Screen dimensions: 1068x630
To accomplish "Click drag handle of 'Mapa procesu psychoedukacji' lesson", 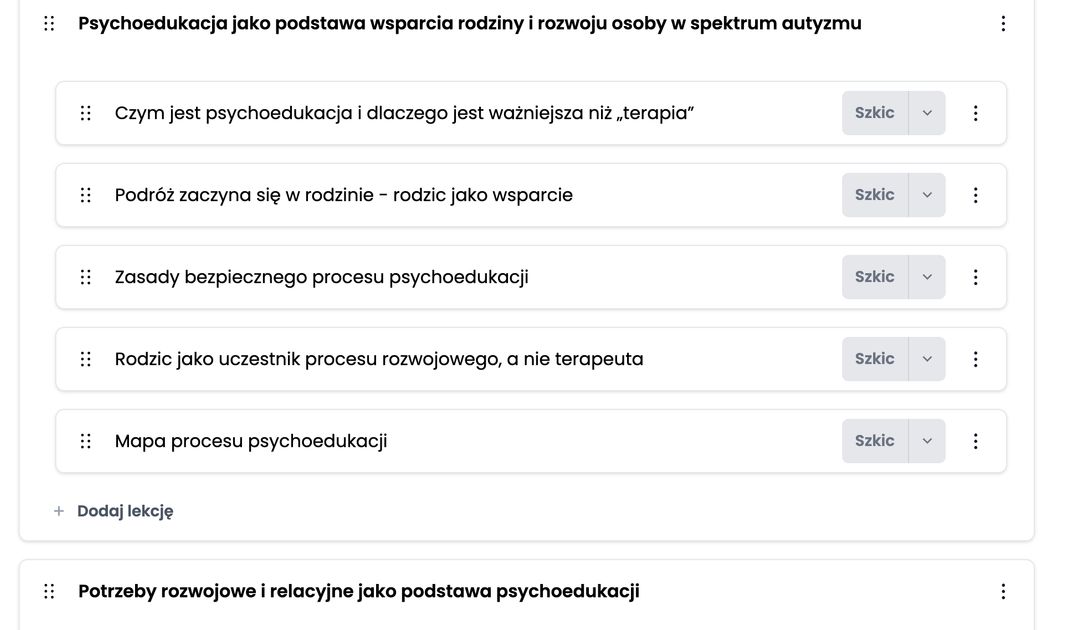I will pos(85,441).
